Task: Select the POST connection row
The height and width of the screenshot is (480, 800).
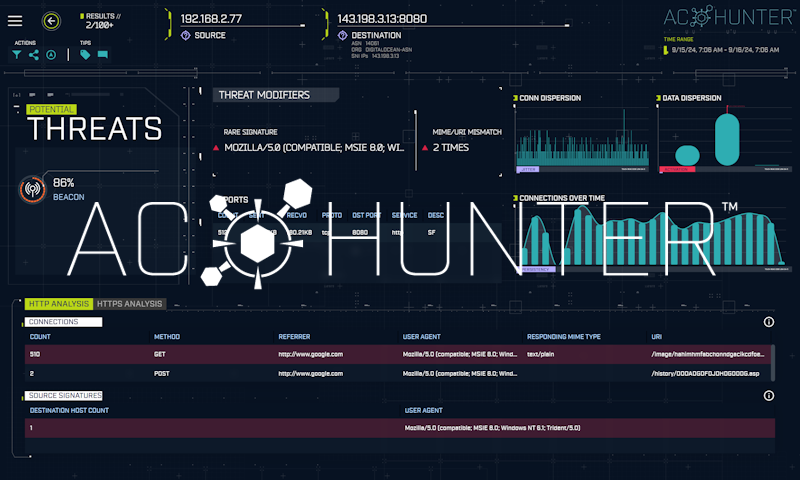Action: click(x=398, y=373)
